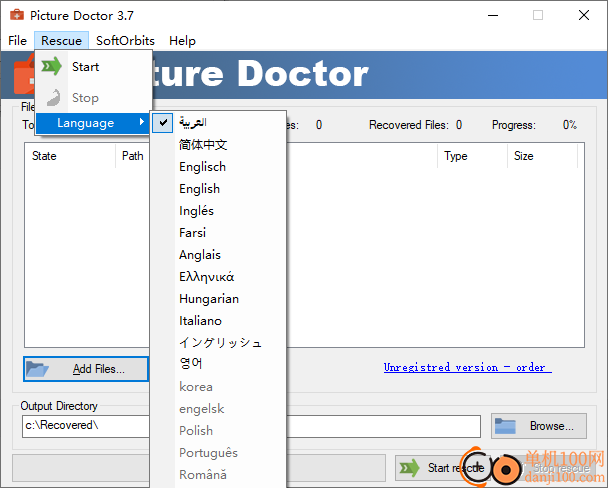
Task: Click the Picture Doctor title bar app icon
Action: click(17, 16)
